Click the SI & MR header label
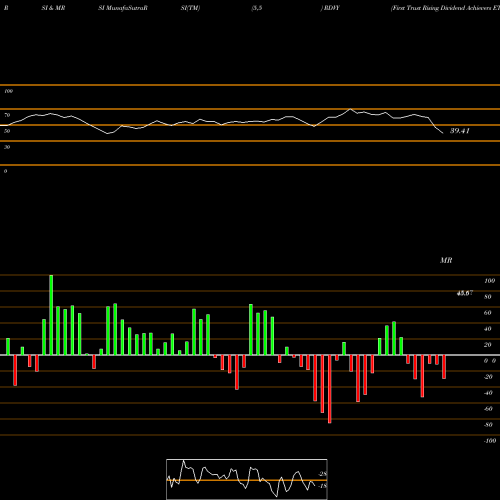 (x=53, y=8)
